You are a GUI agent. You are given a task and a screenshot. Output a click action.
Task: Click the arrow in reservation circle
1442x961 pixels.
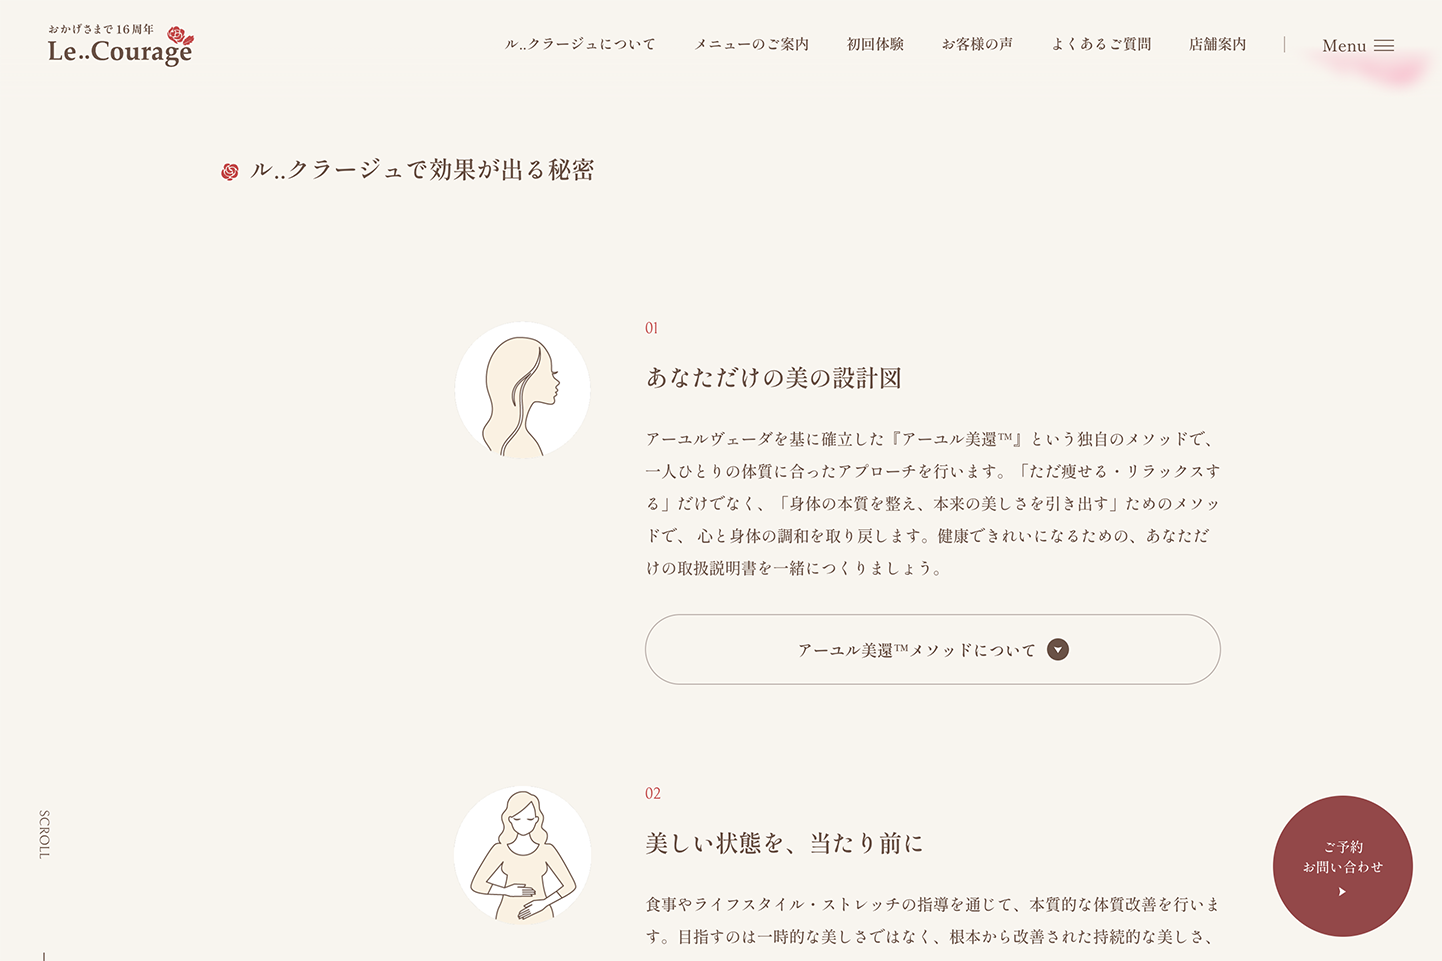pyautogui.click(x=1342, y=891)
